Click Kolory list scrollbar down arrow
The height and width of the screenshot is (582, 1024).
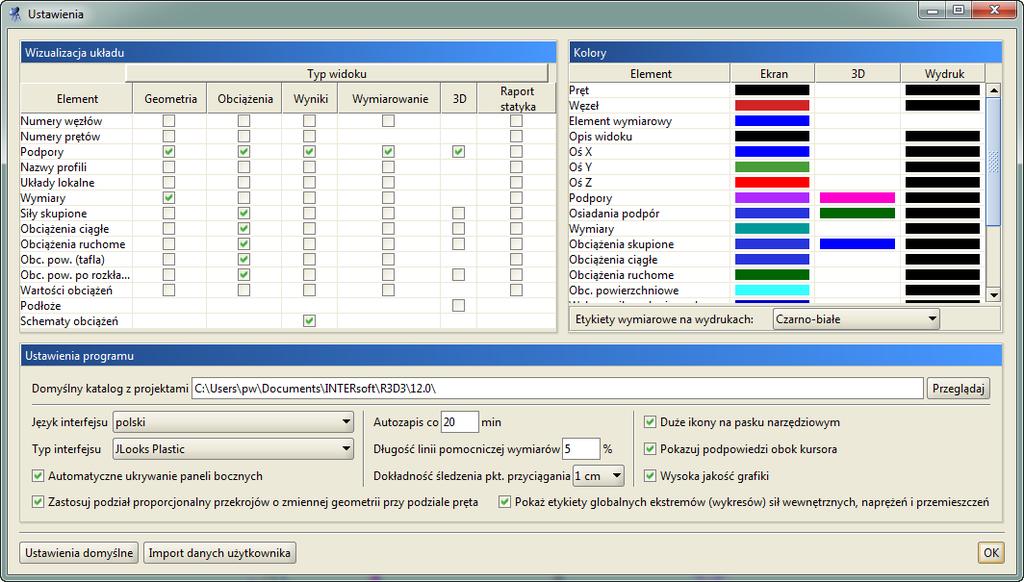pyautogui.click(x=993, y=295)
